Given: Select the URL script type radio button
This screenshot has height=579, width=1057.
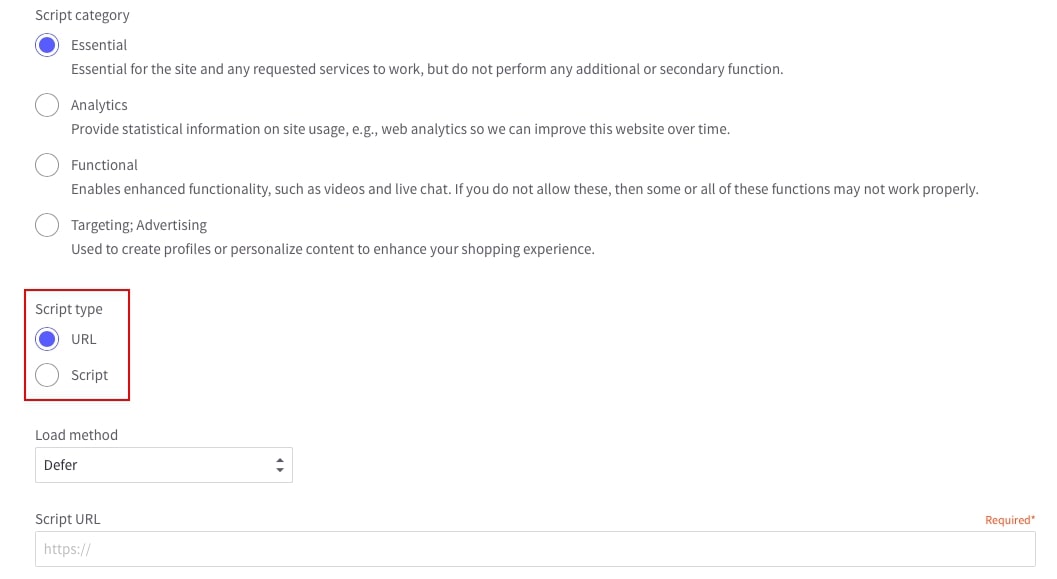Looking at the screenshot, I should [47, 339].
